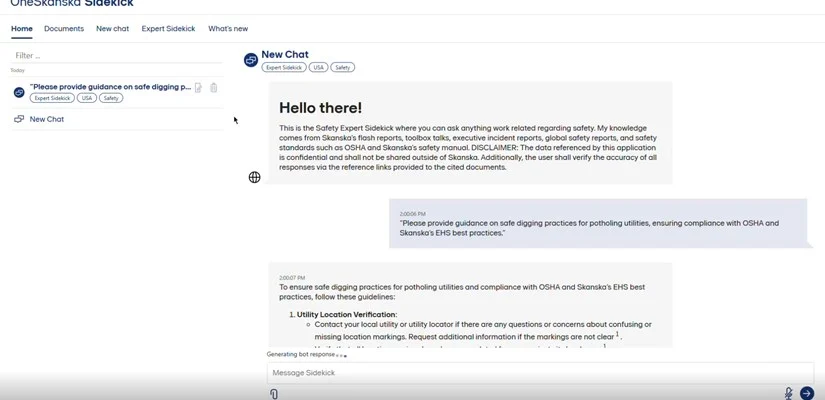The image size is (825, 400).
Task: Click the New Chat icon in sidebar list
Action: pos(19,119)
